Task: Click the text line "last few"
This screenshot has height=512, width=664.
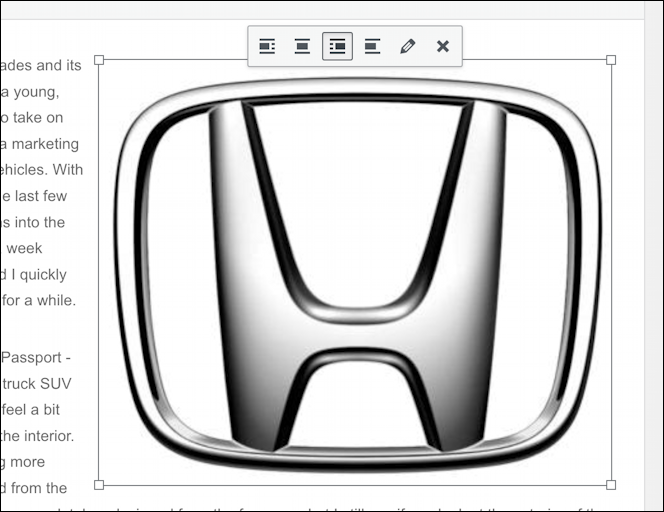Action: click(x=41, y=196)
